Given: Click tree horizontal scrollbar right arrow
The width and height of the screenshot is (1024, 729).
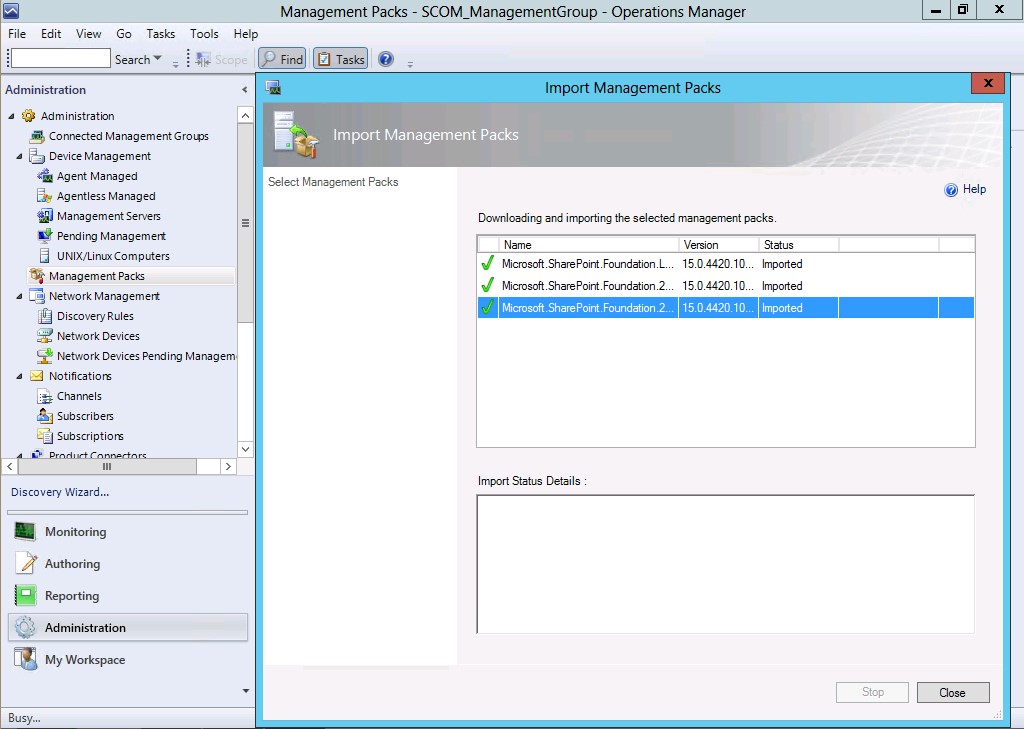Looking at the screenshot, I should (x=228, y=466).
